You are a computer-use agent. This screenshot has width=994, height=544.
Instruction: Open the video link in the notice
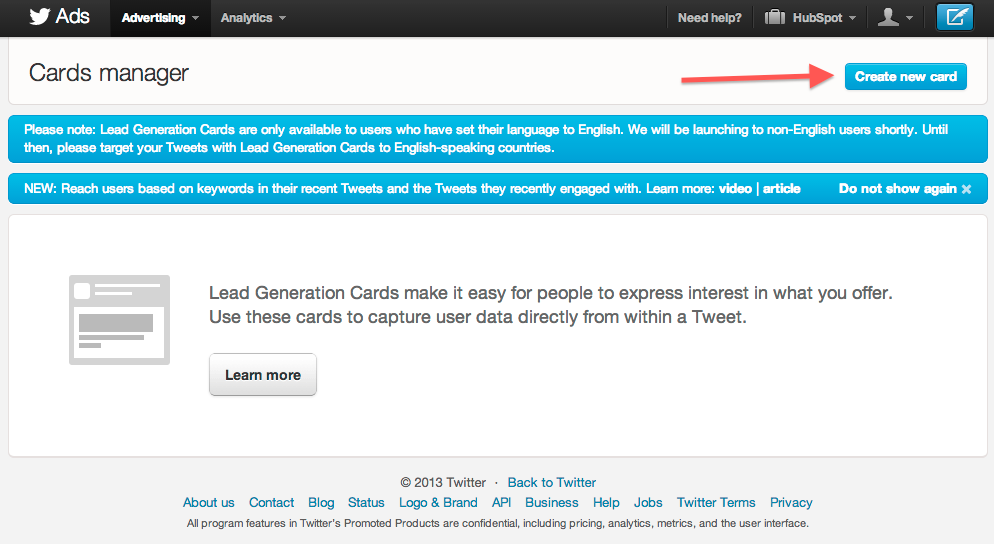click(x=735, y=189)
